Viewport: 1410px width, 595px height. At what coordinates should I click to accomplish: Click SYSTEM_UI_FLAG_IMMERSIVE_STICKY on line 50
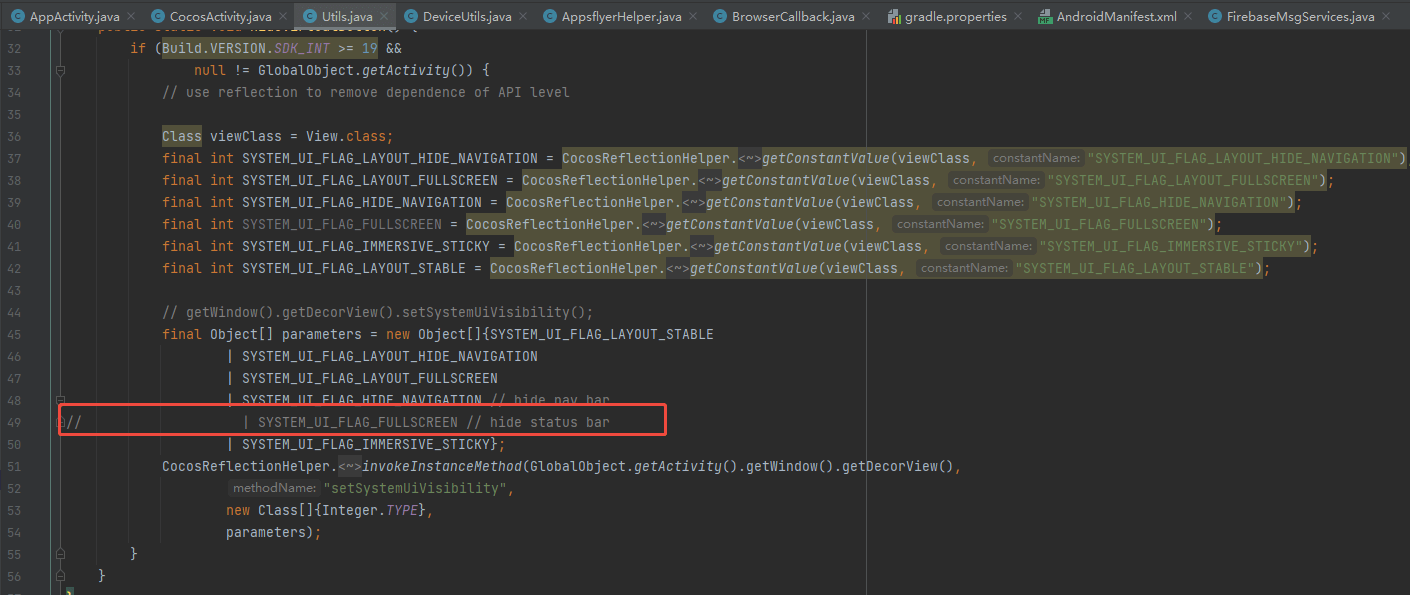366,444
